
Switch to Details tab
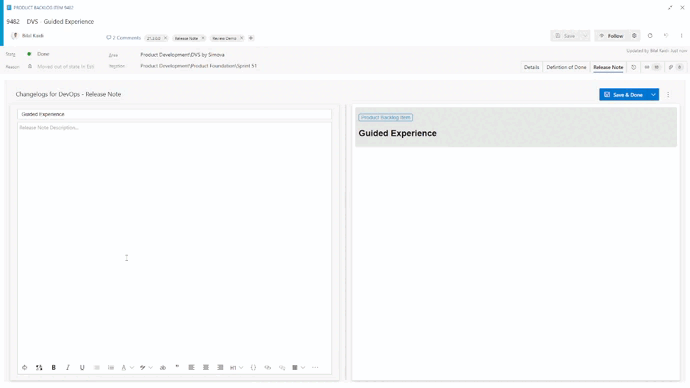click(x=531, y=67)
